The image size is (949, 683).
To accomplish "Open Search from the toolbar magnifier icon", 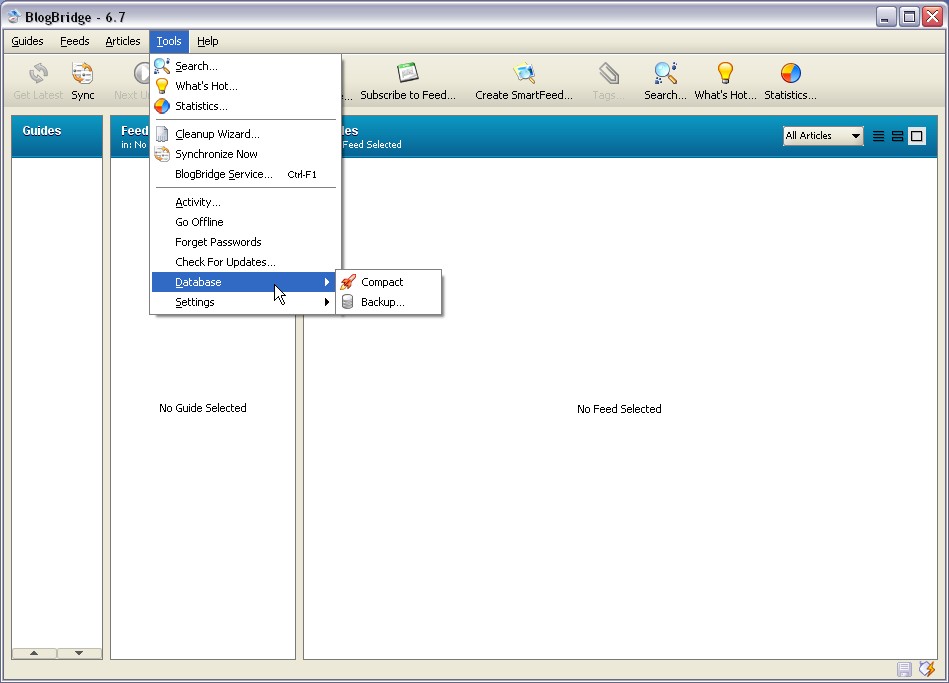I will tap(665, 73).
